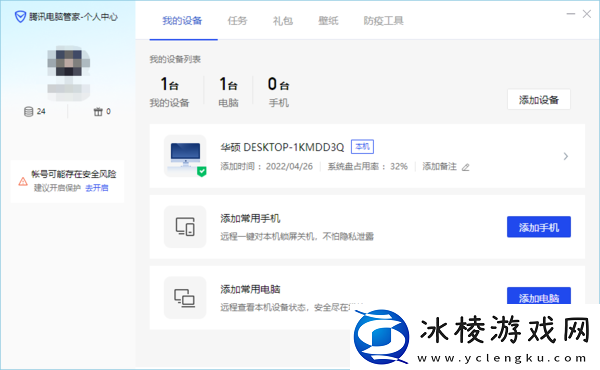Image resolution: width=600 pixels, height=370 pixels.
Task: Click the 添加电脑 blue button
Action: pyautogui.click(x=539, y=296)
